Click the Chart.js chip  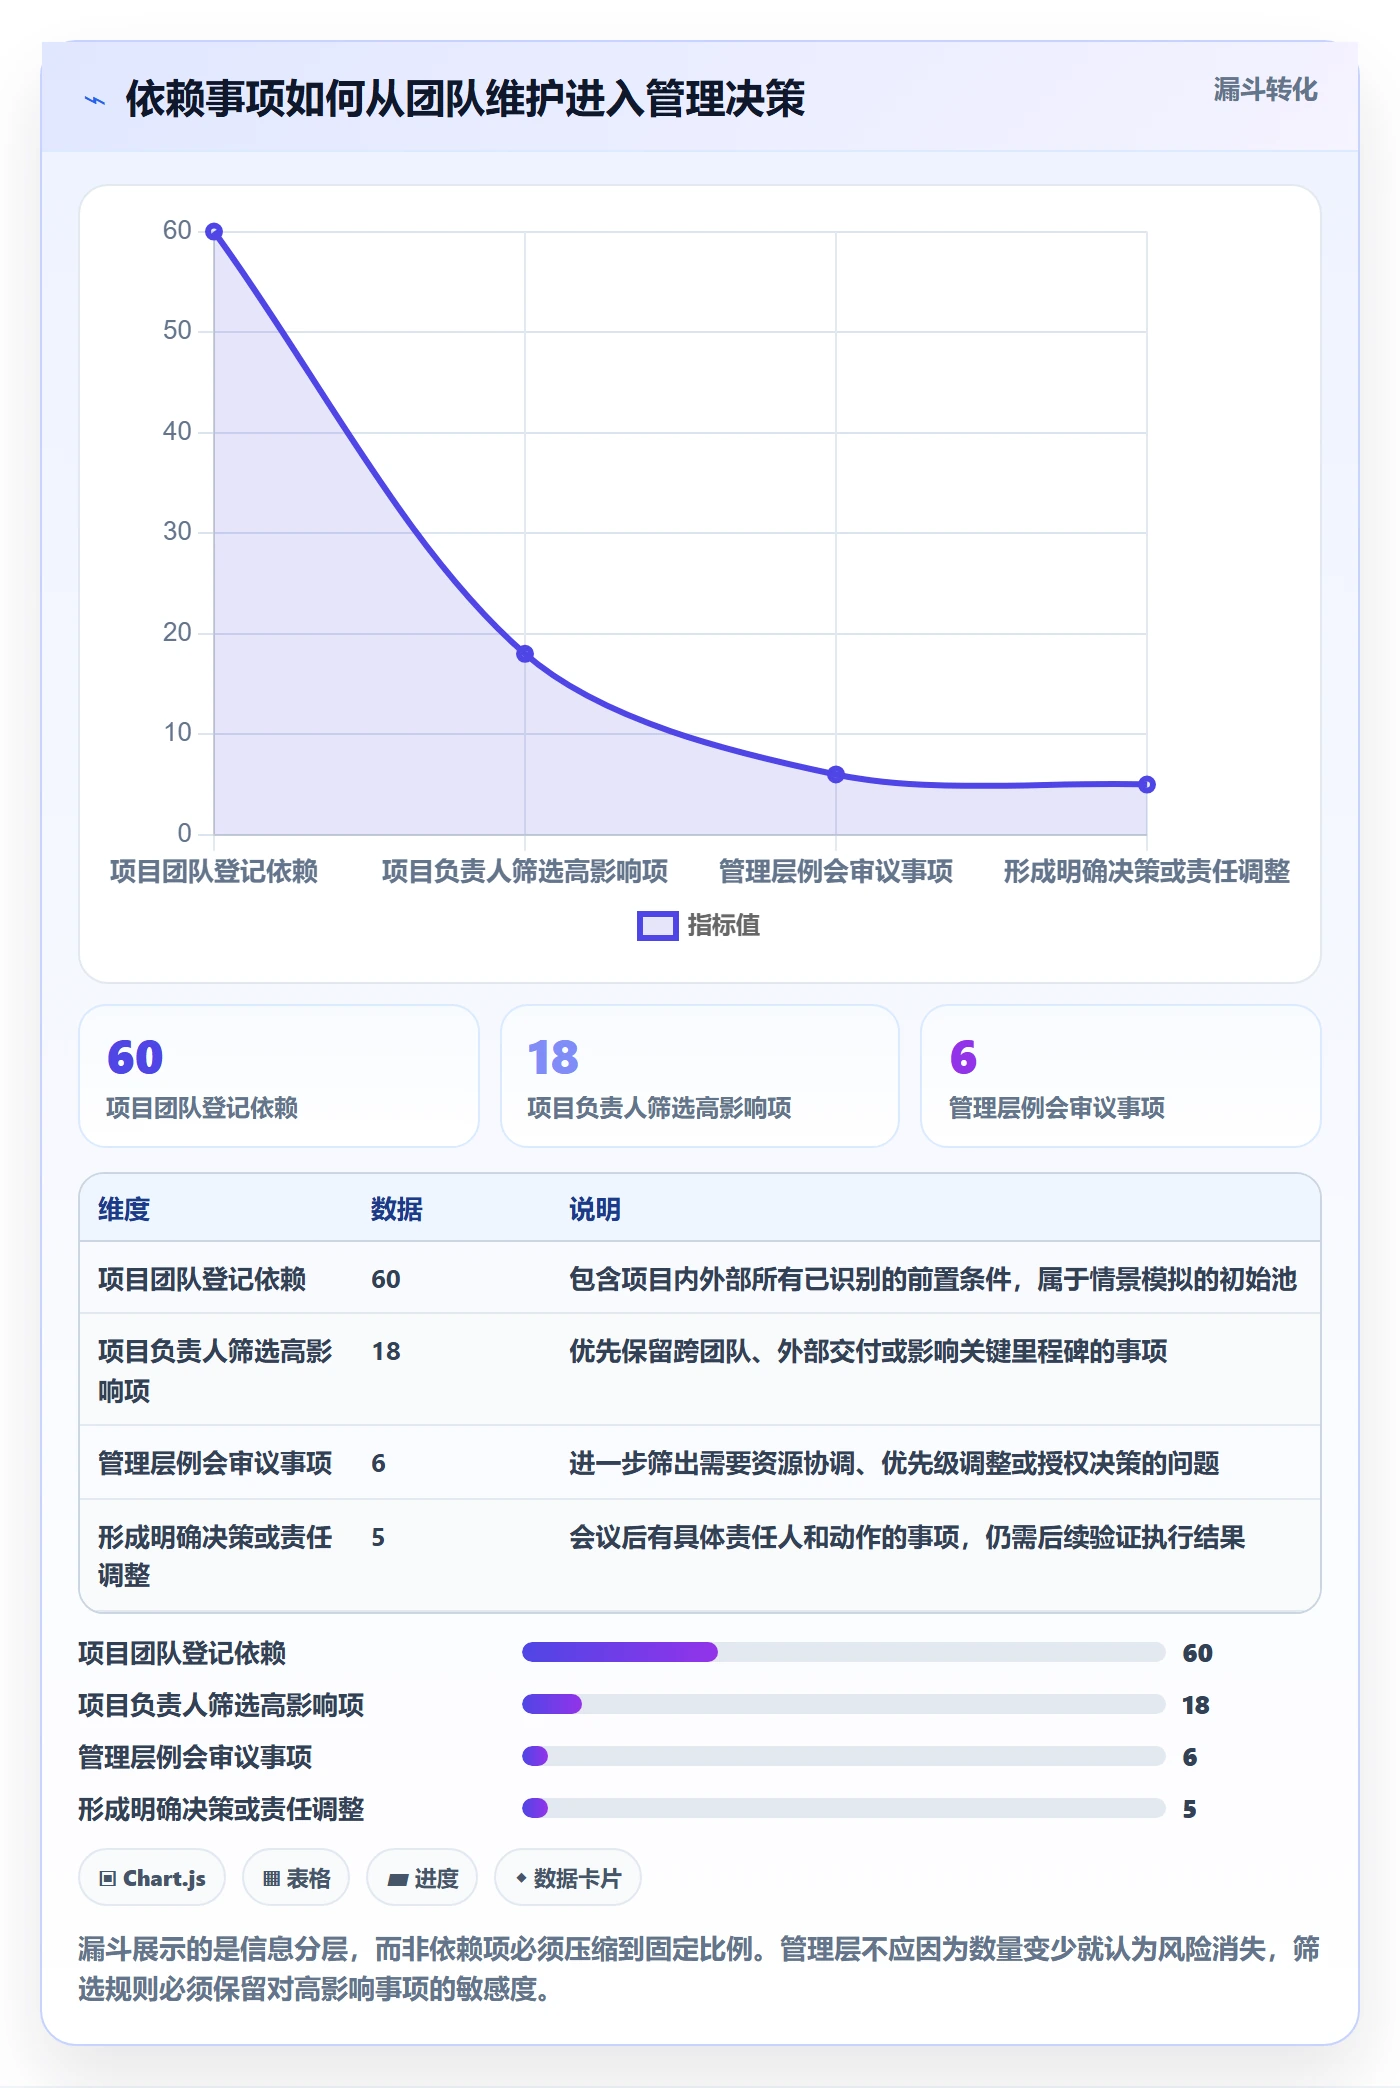152,1878
